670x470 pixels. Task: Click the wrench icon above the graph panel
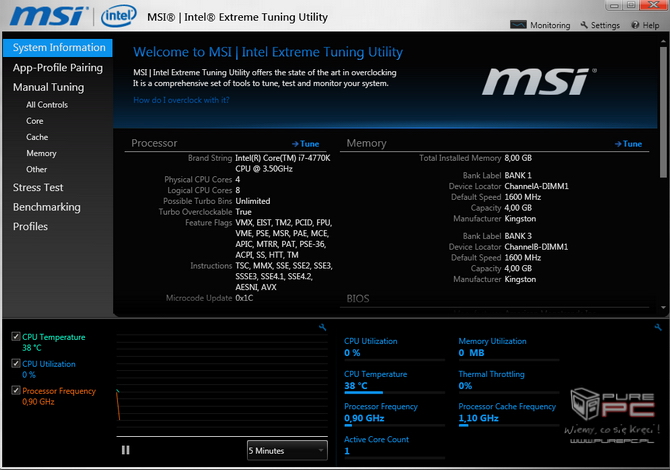click(323, 327)
